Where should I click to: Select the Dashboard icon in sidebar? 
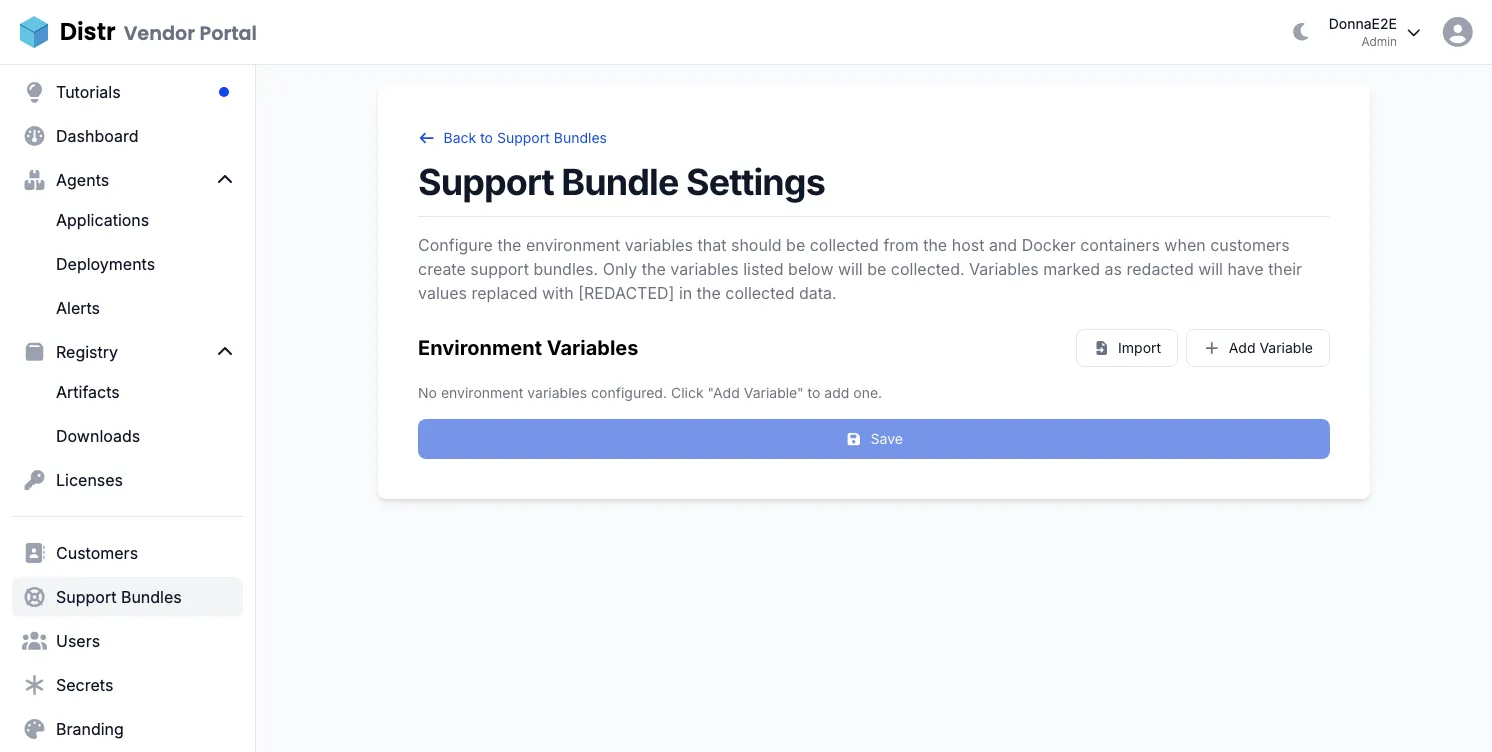coord(34,136)
